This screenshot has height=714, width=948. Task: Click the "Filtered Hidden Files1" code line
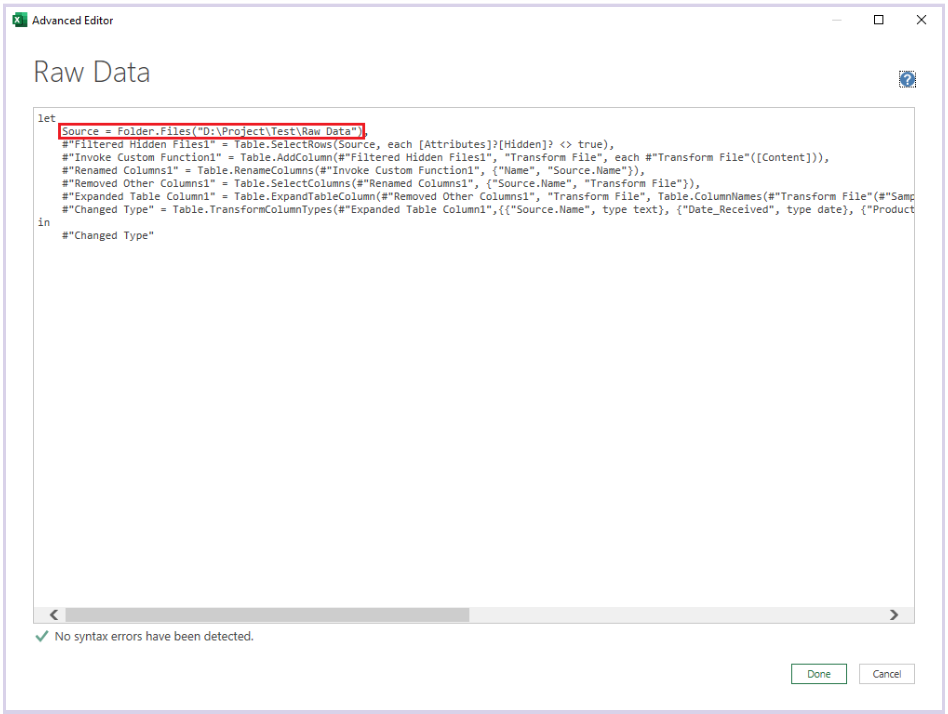[338, 144]
